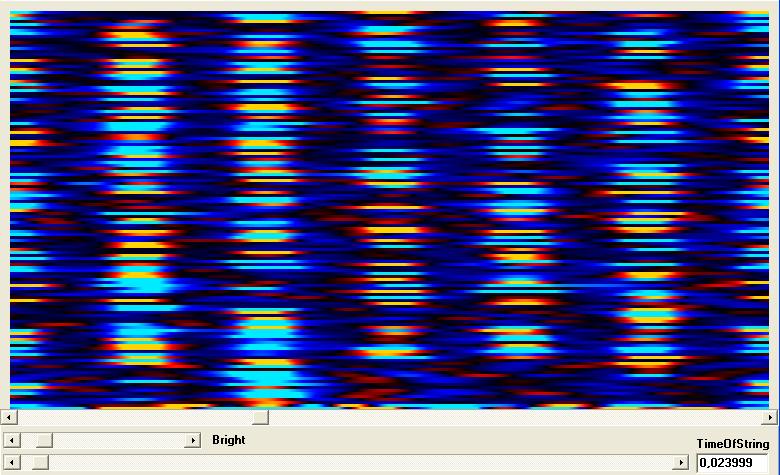
Task: Click the Bright slider left arrow
Action: 12,440
